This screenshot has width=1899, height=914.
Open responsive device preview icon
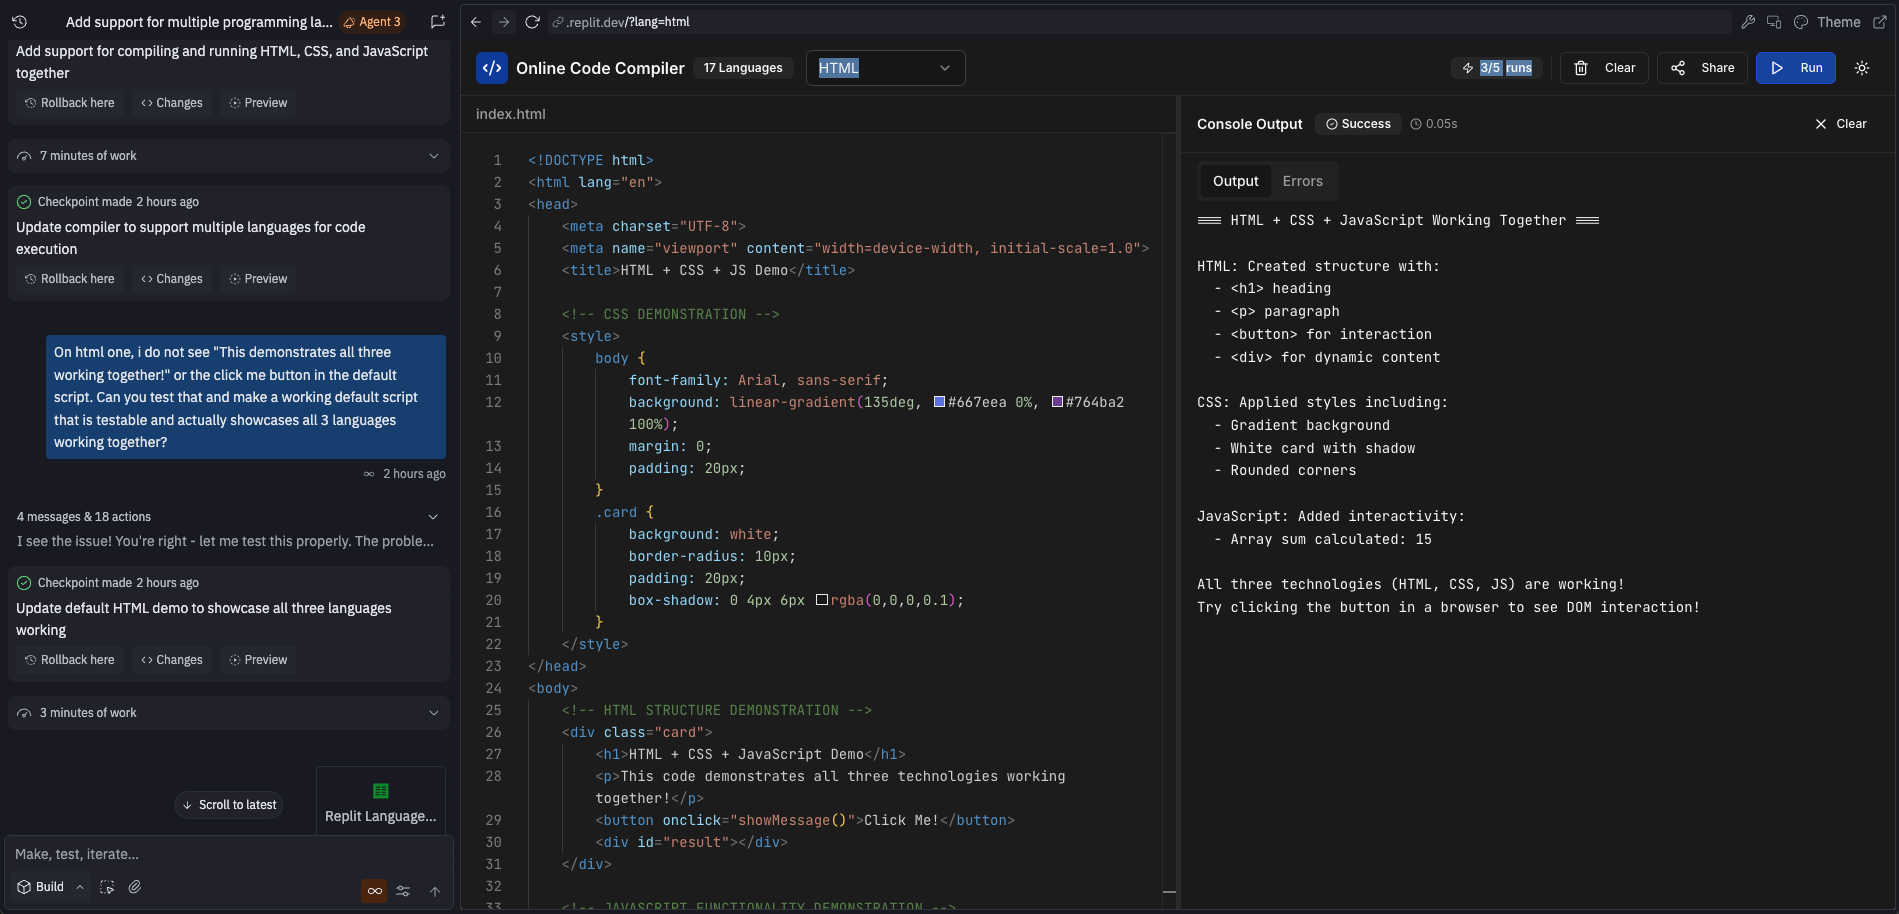coord(1773,21)
